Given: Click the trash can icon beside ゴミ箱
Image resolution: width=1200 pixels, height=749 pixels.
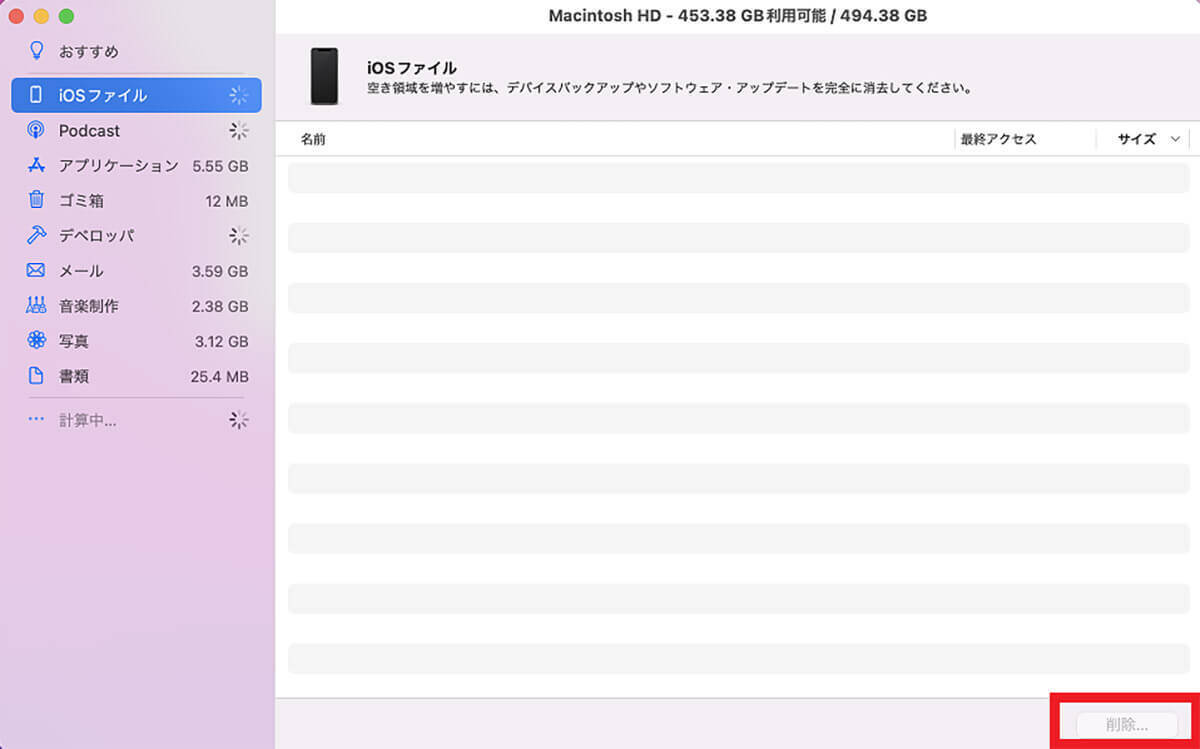Looking at the screenshot, I should click(x=36, y=200).
